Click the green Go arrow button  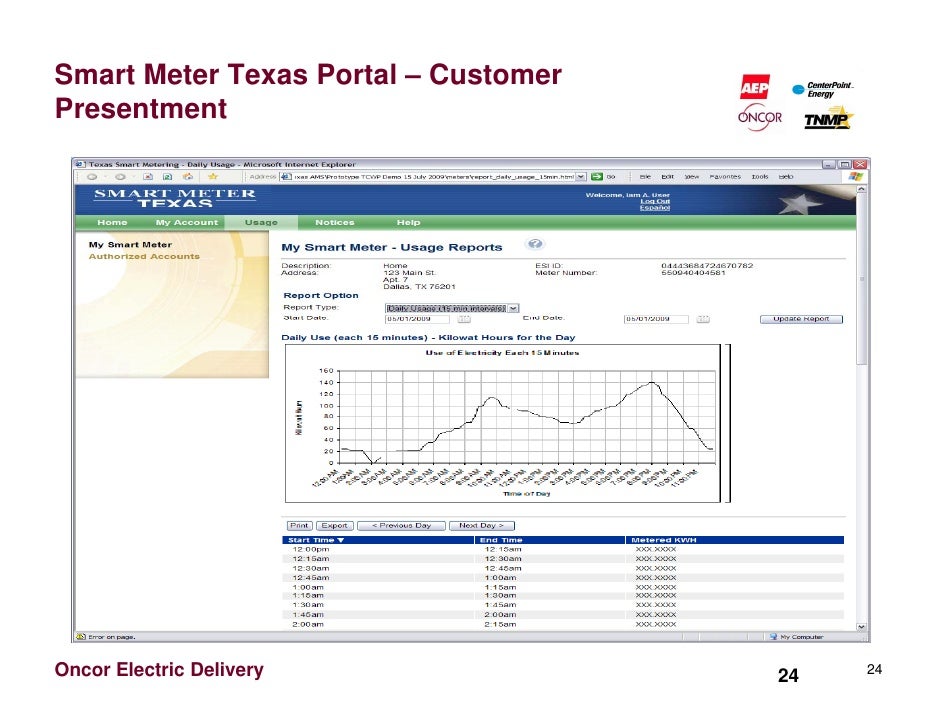(x=597, y=177)
